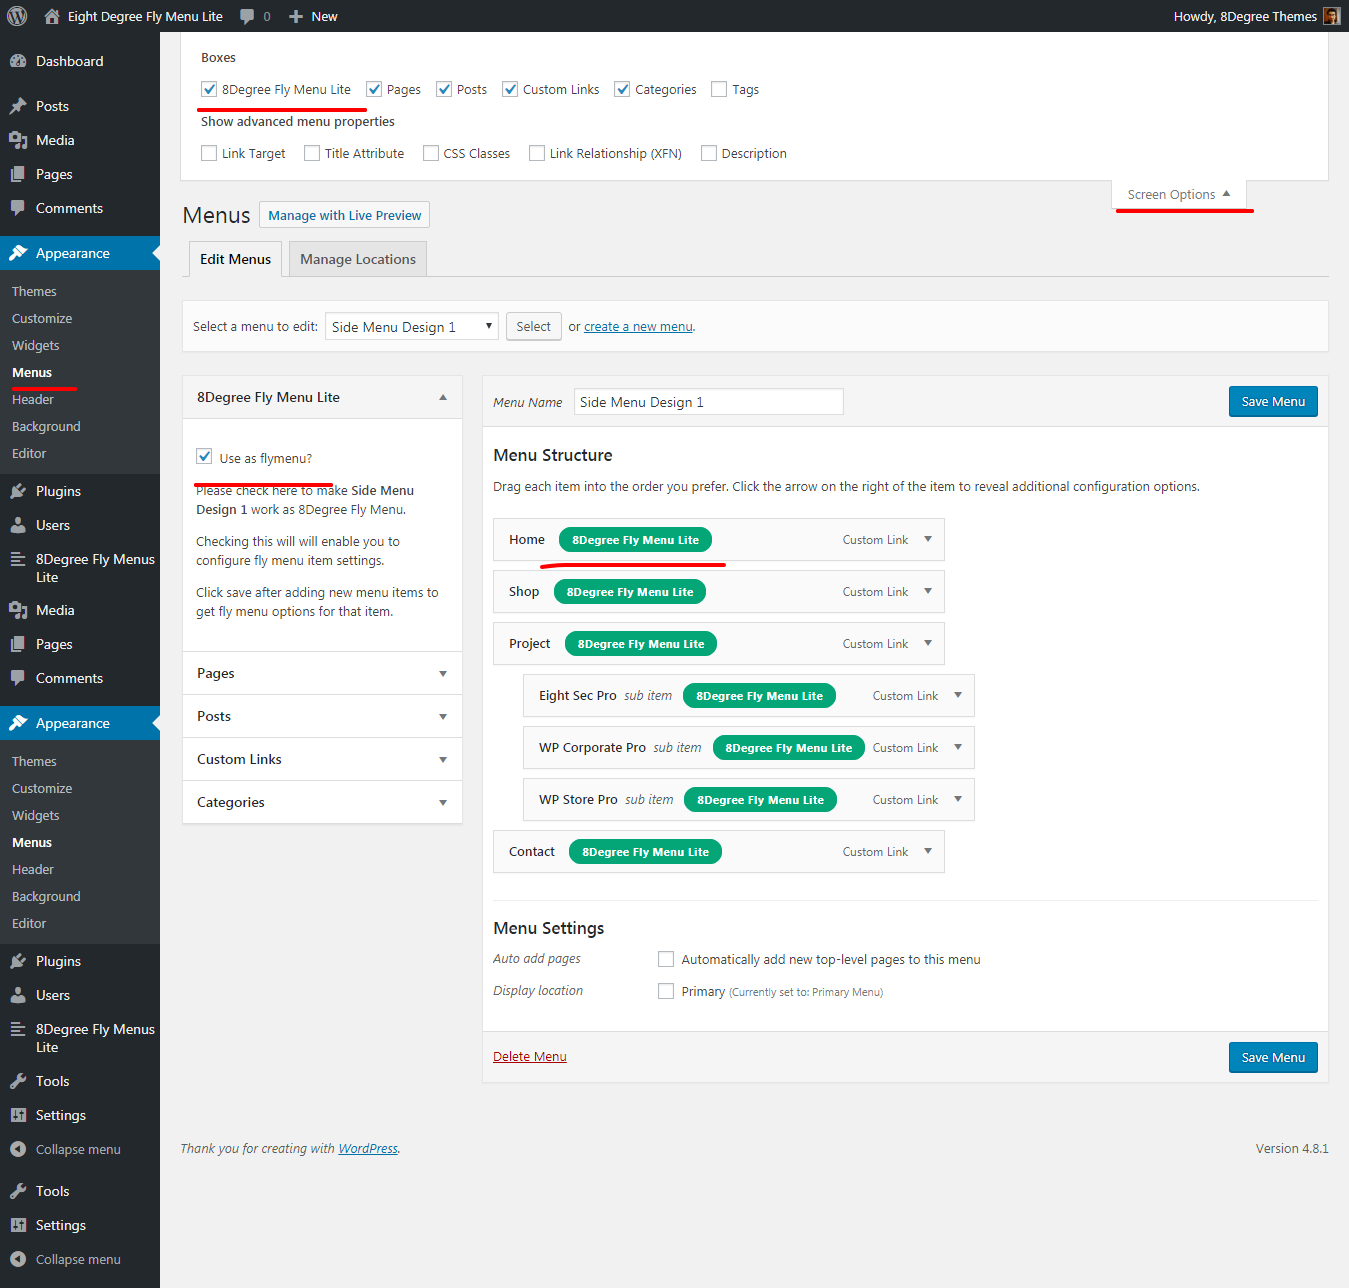Open Dashboard from the sidebar
The image size is (1349, 1288).
[80, 61]
